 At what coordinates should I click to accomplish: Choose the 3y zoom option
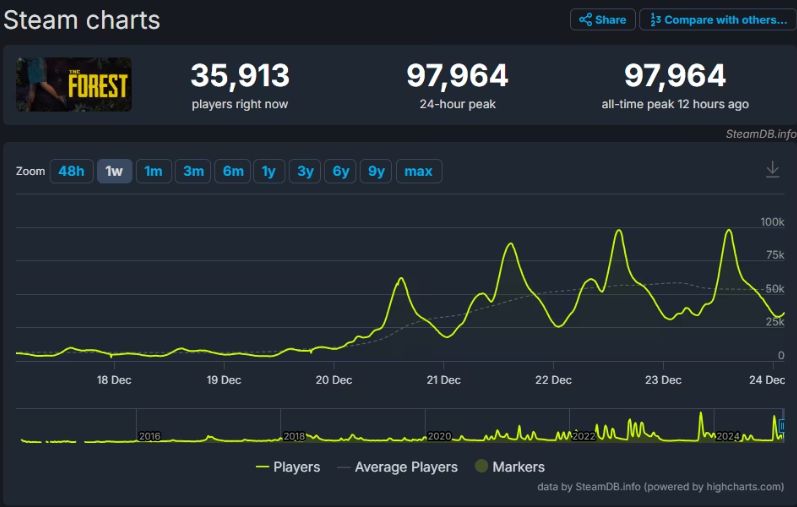pos(305,171)
